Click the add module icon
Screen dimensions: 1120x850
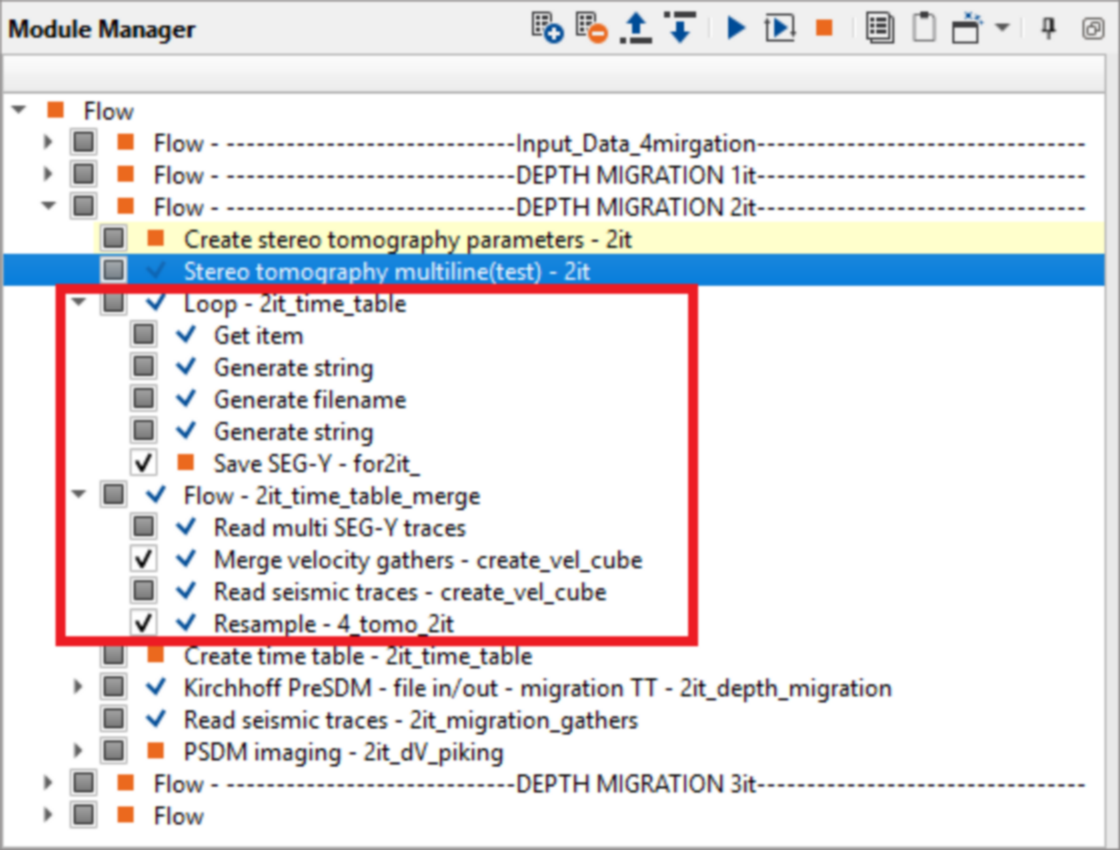(547, 28)
